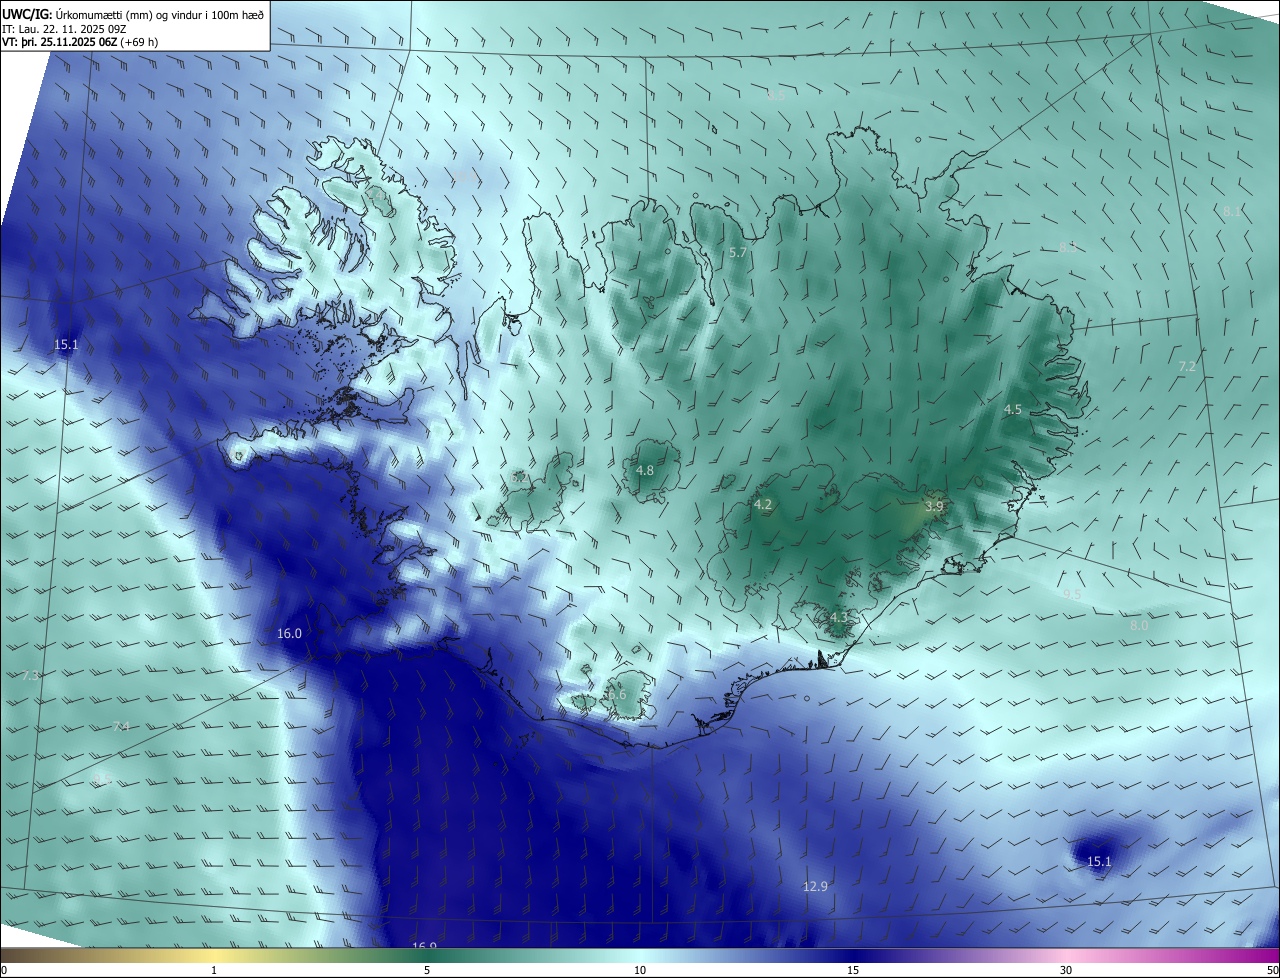Click the 4.5 value in the Eastfjords
Image resolution: width=1280 pixels, height=978 pixels.
point(1013,409)
